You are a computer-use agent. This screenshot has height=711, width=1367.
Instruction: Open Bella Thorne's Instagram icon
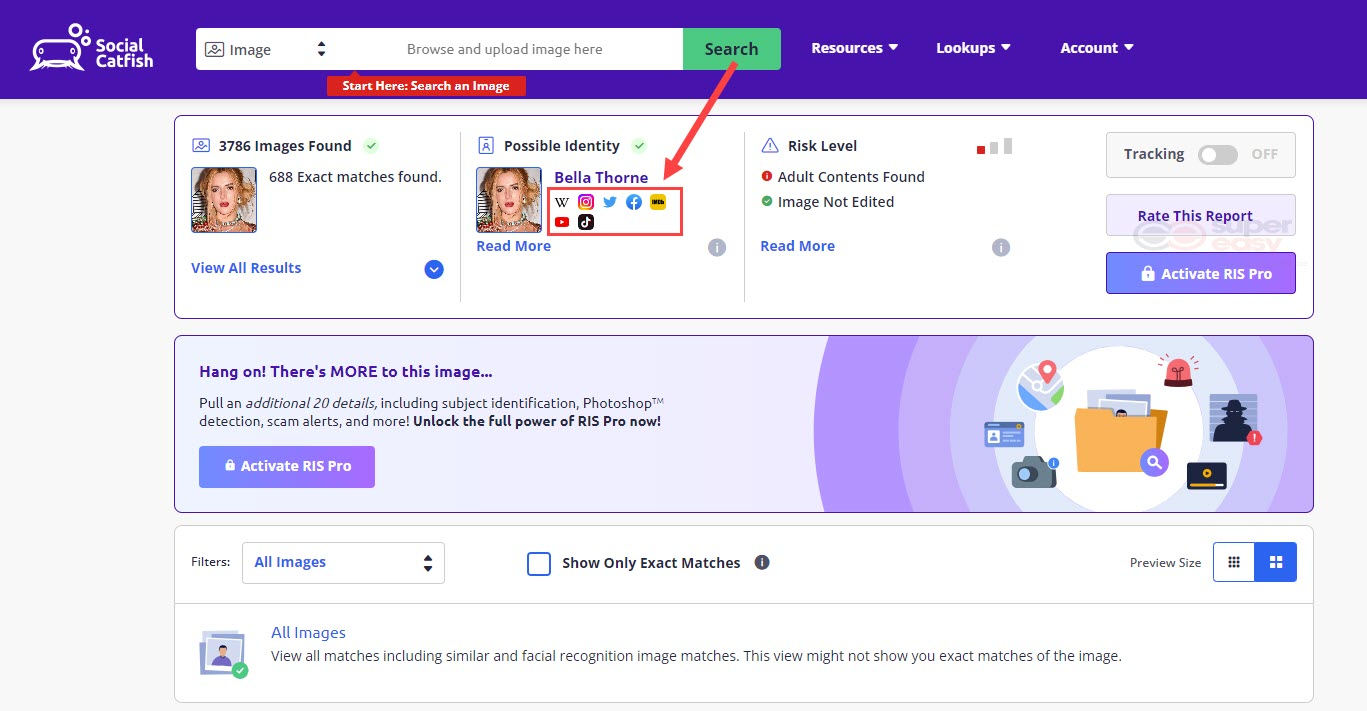pyautogui.click(x=586, y=202)
